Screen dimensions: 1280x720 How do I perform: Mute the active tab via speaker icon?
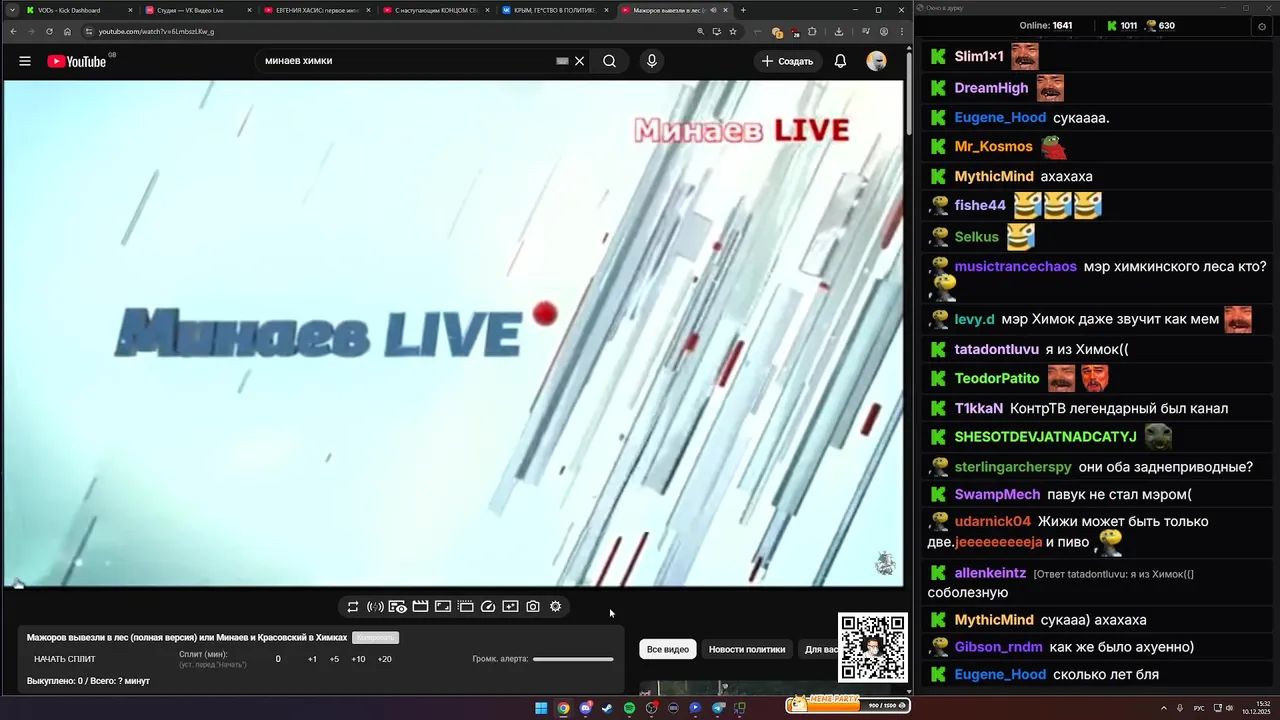point(713,10)
